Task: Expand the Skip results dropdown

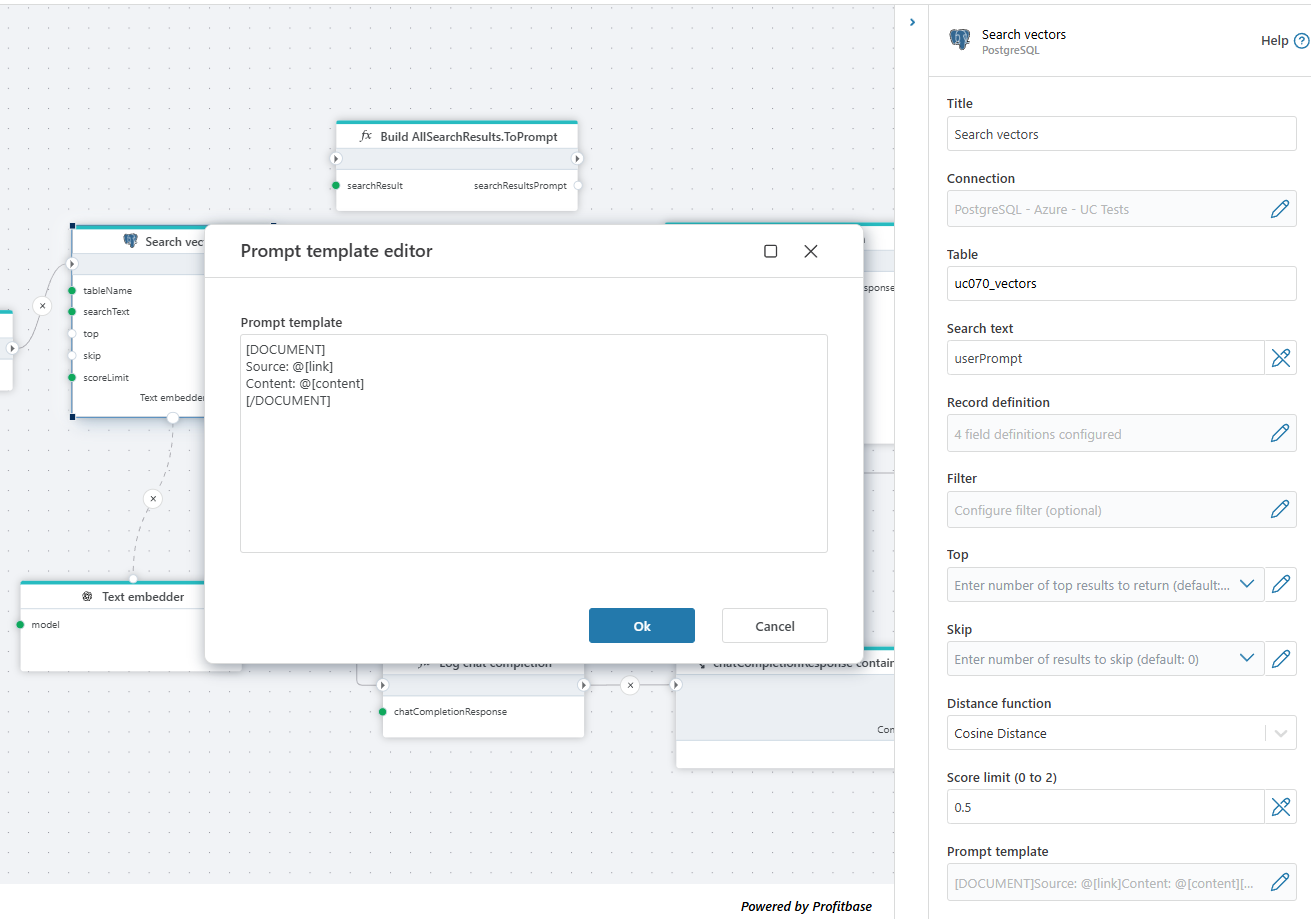Action: pos(1247,658)
